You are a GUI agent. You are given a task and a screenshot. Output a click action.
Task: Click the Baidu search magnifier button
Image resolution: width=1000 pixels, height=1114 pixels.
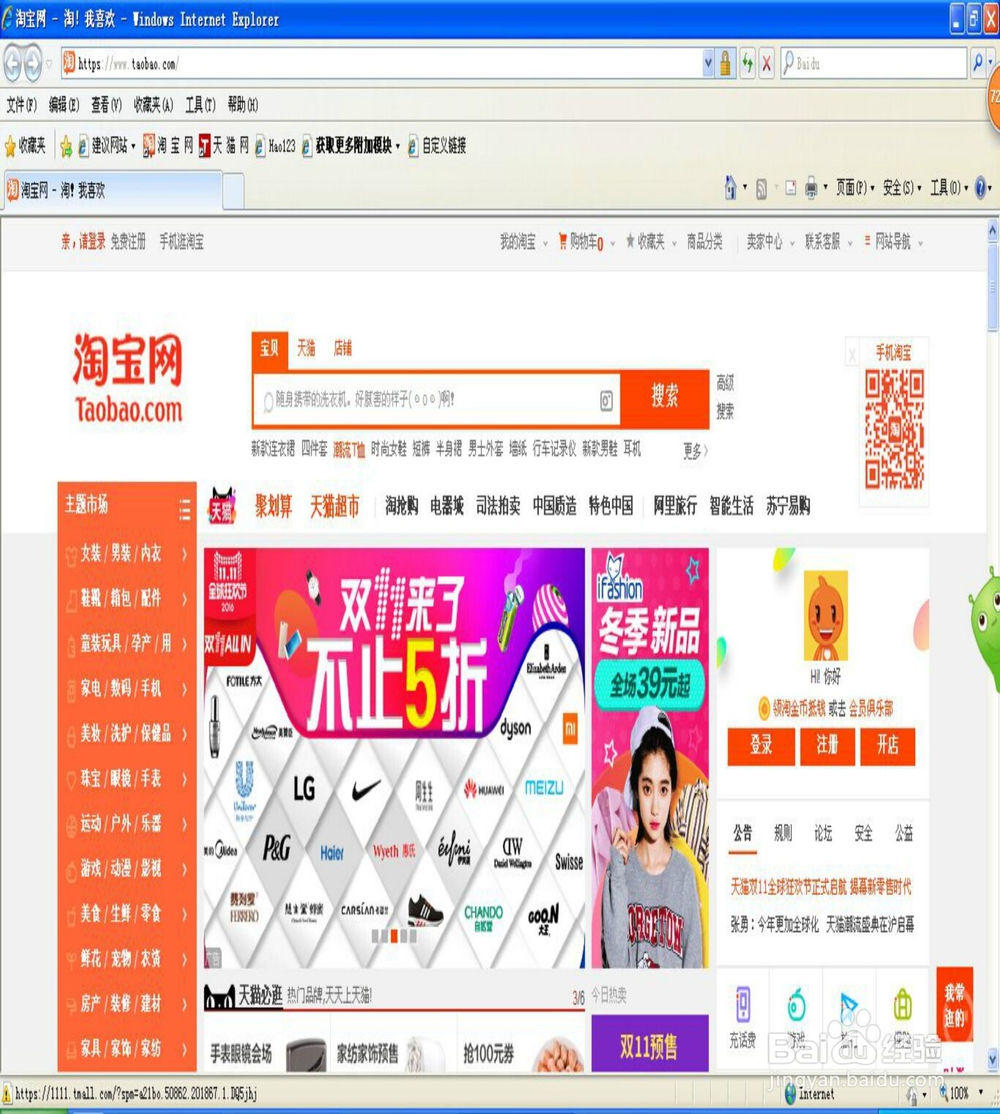pos(978,63)
